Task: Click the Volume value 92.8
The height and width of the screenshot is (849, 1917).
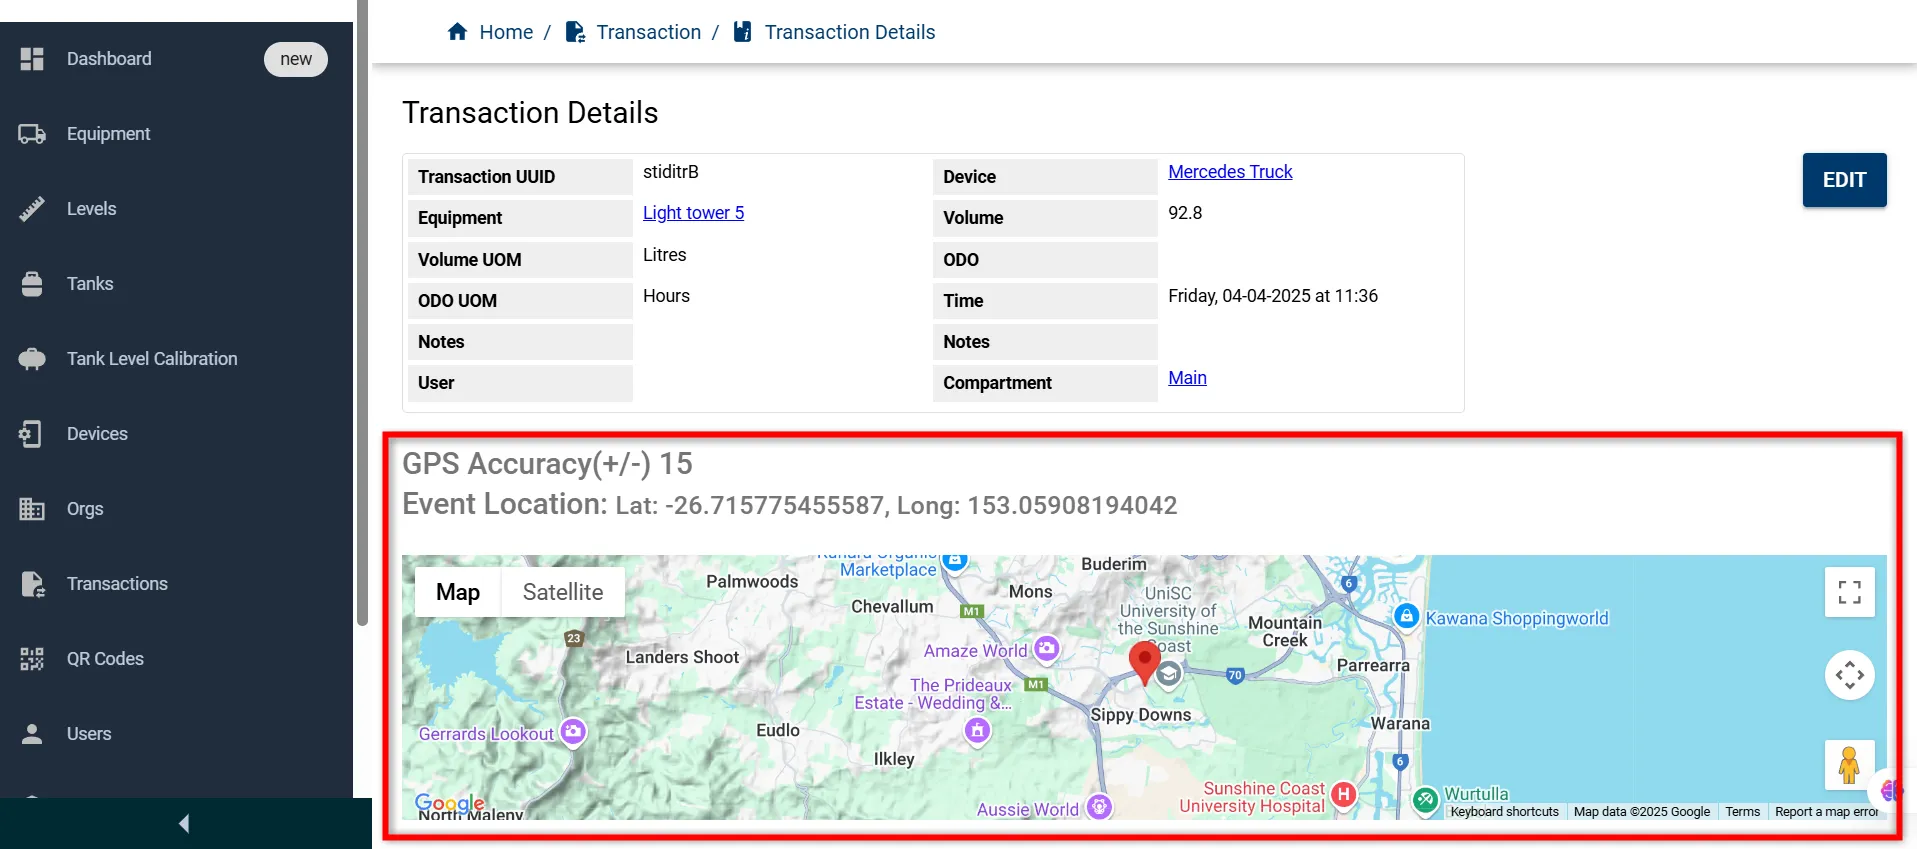Action: click(1185, 213)
